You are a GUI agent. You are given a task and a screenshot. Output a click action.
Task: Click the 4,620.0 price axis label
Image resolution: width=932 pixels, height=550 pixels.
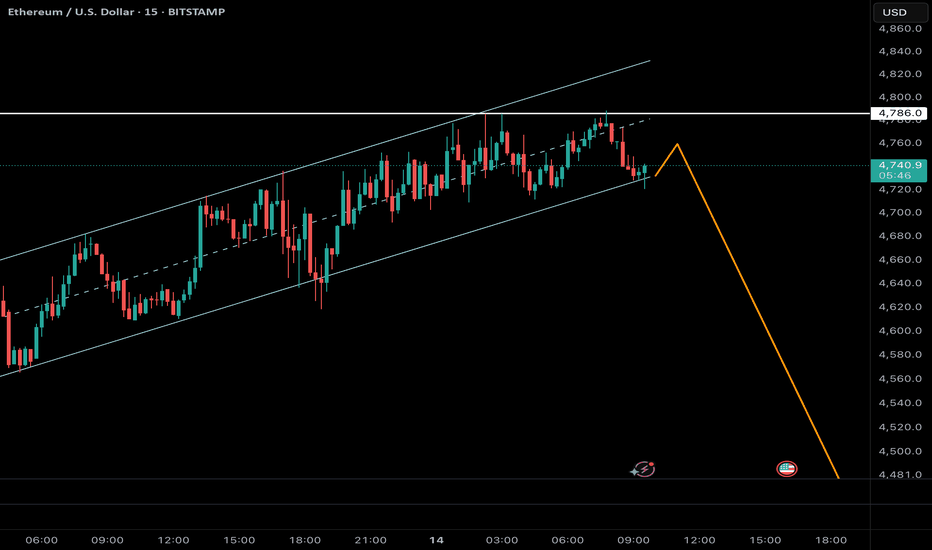pos(900,307)
